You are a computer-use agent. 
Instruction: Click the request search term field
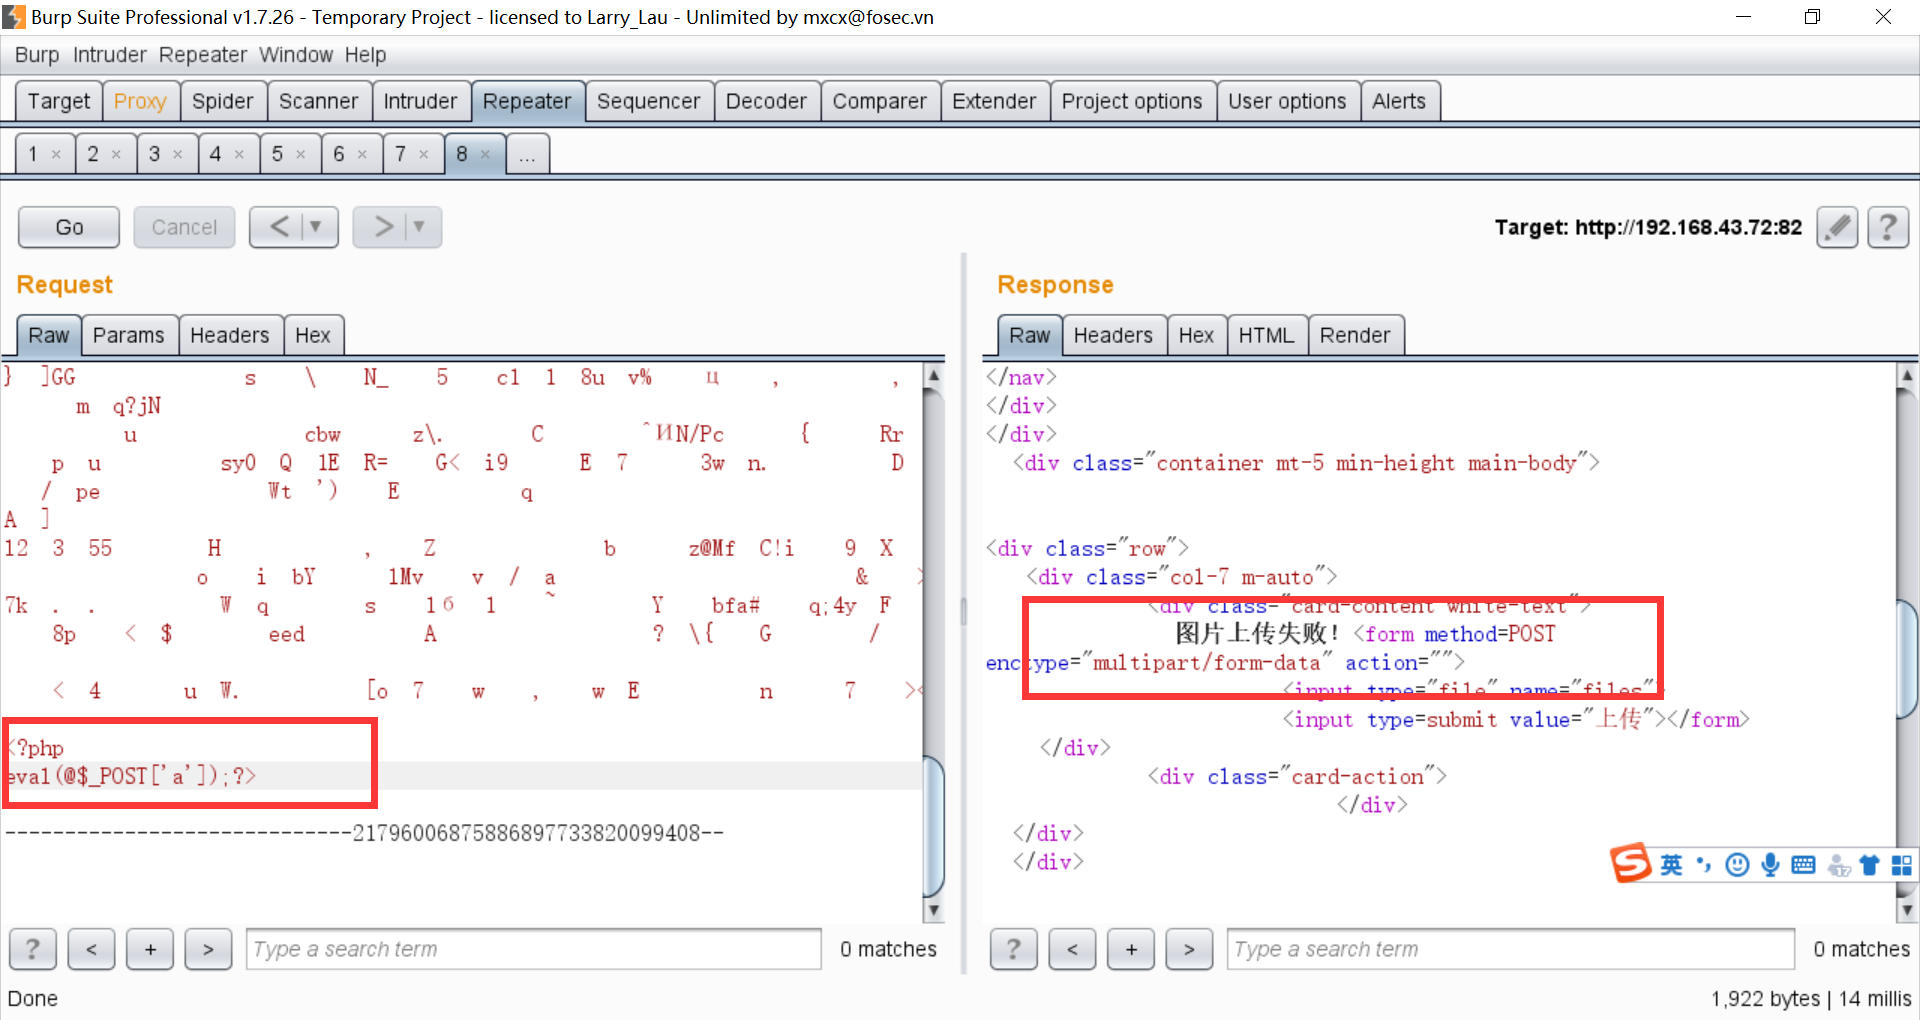pyautogui.click(x=534, y=949)
